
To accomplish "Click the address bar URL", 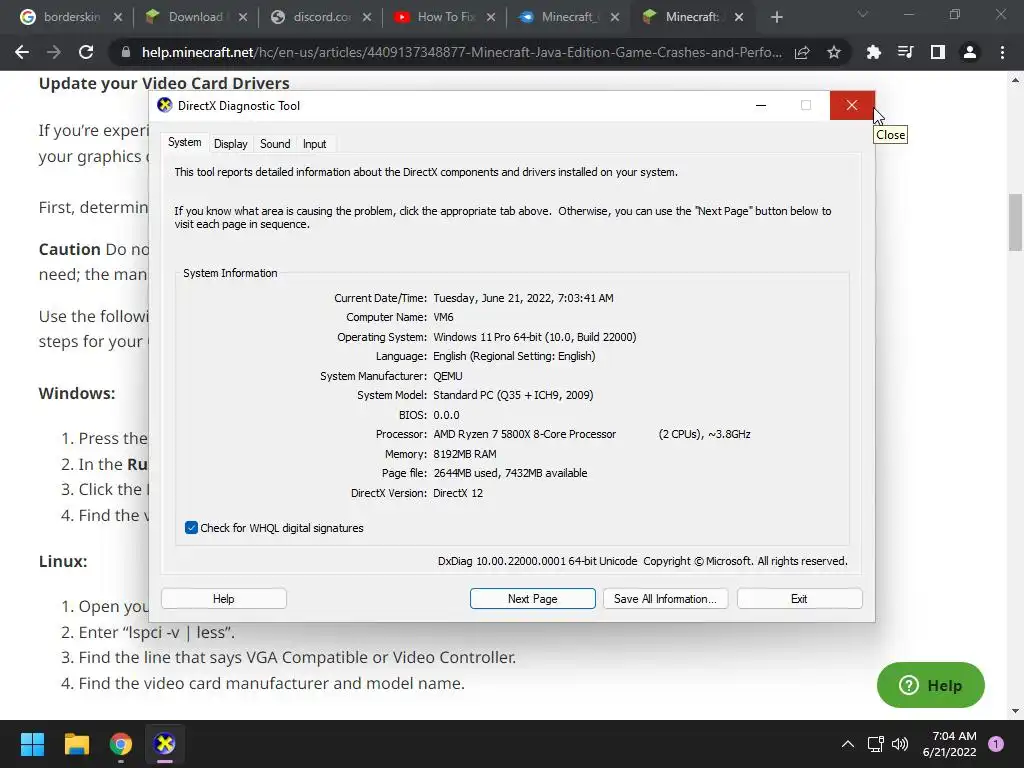I will [461, 52].
